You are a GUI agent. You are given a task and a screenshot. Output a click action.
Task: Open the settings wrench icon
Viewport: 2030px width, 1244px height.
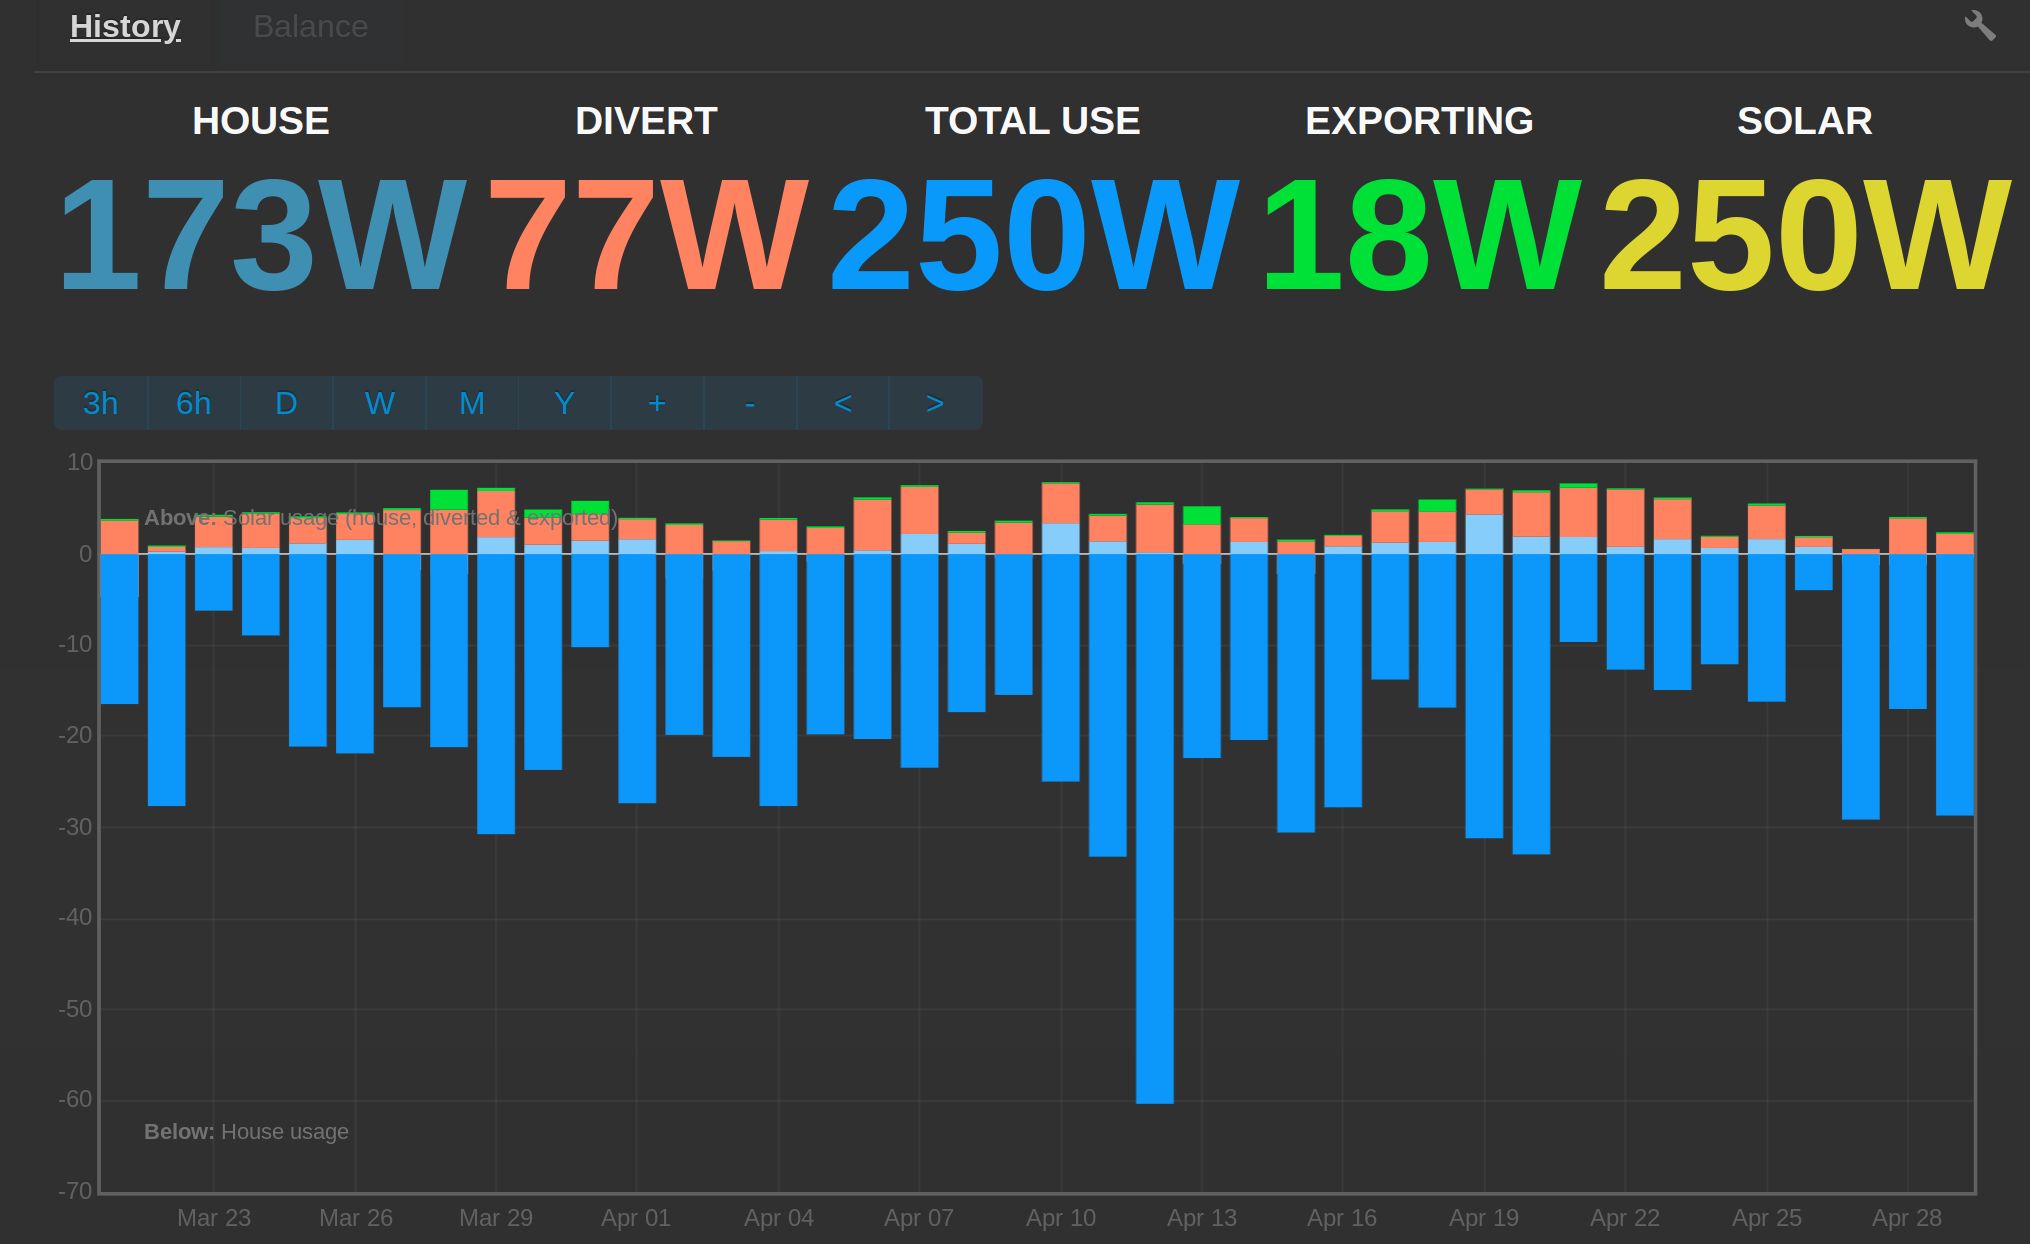pos(1982,25)
